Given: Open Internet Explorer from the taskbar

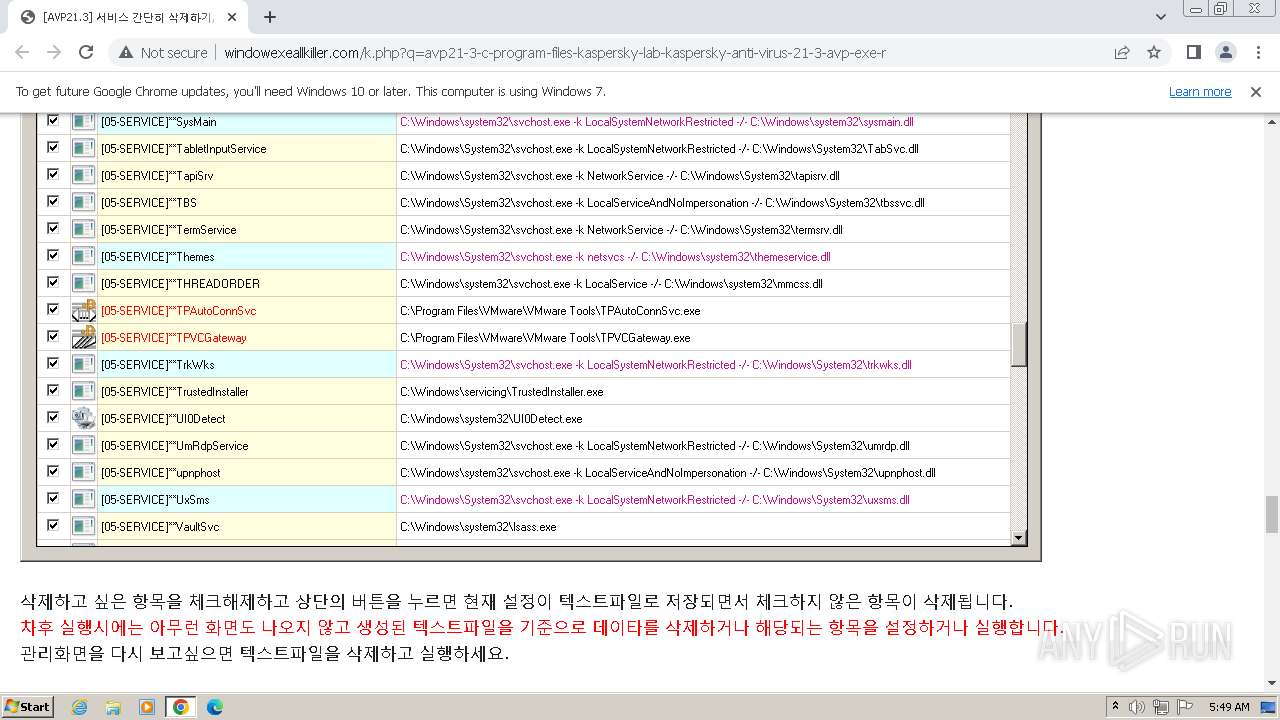Looking at the screenshot, I should [80, 707].
